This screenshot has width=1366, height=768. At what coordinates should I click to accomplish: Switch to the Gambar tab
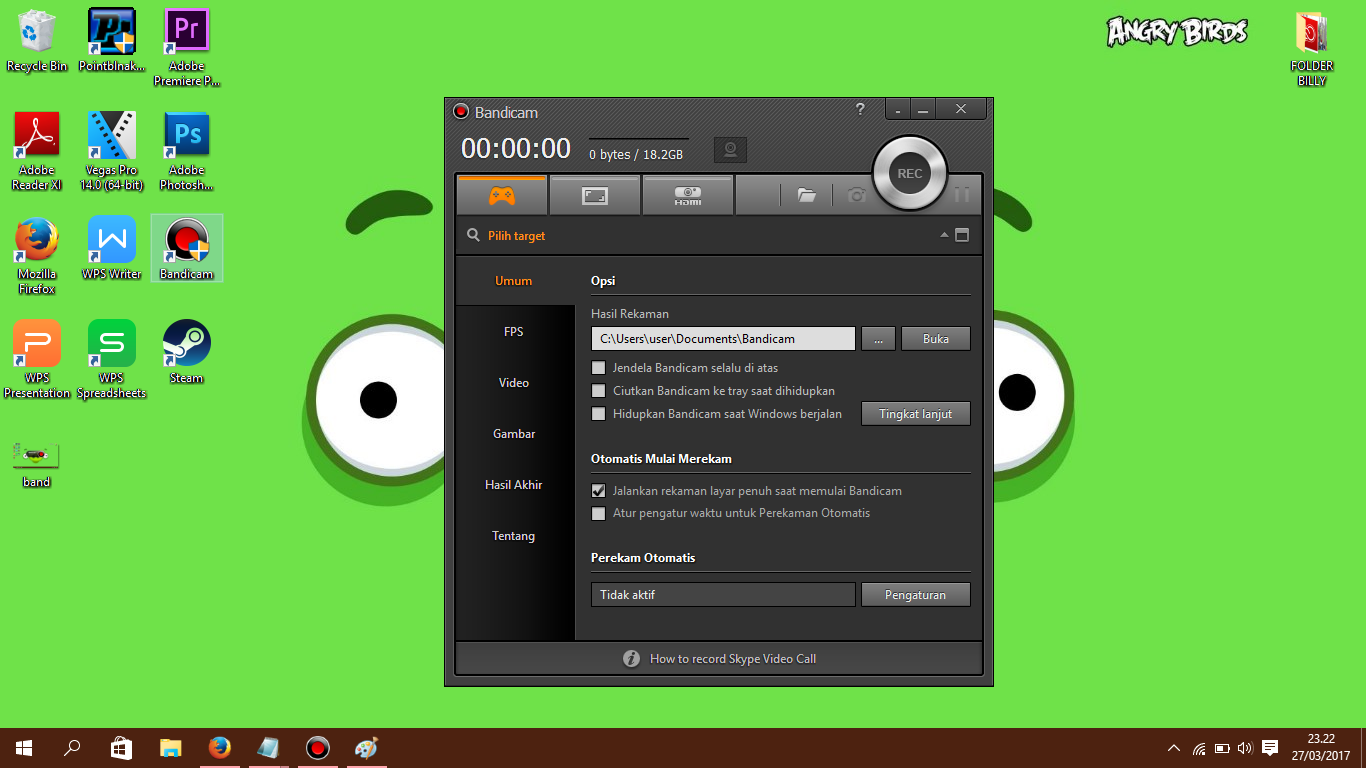(514, 434)
